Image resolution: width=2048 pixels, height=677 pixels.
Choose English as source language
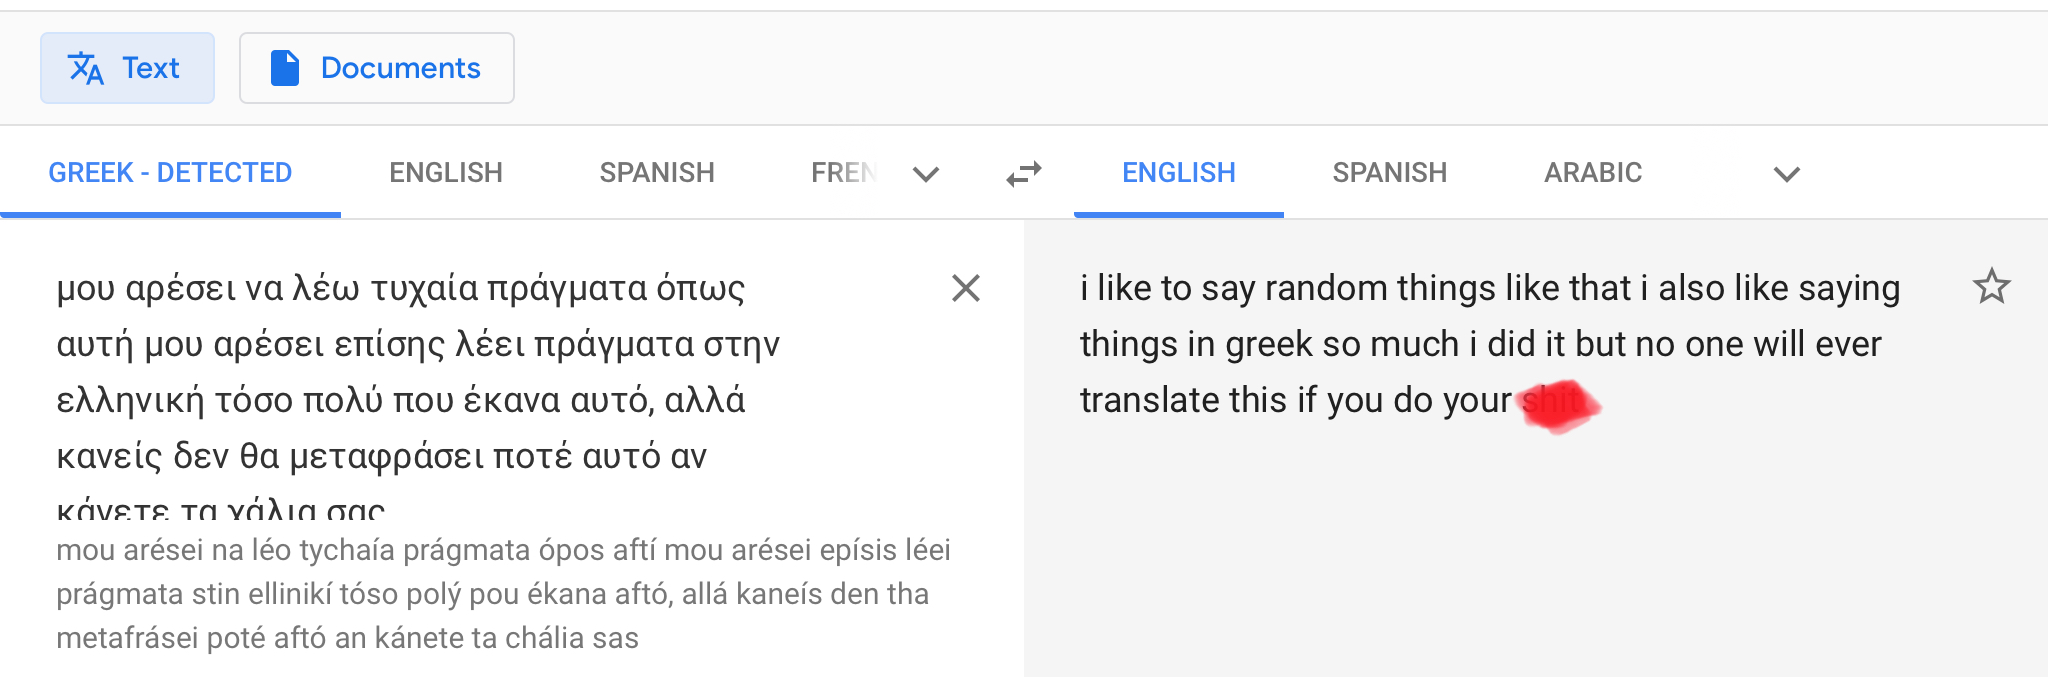(x=446, y=173)
